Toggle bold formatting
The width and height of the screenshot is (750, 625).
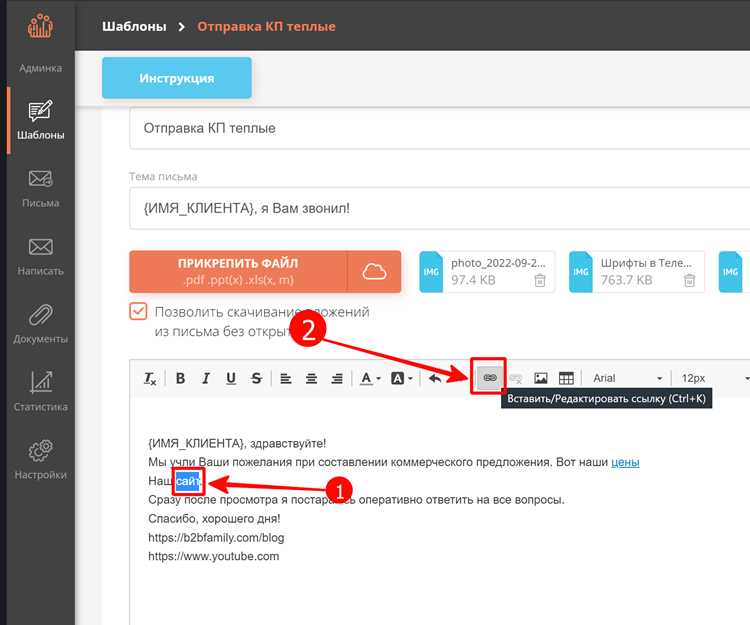(x=180, y=378)
